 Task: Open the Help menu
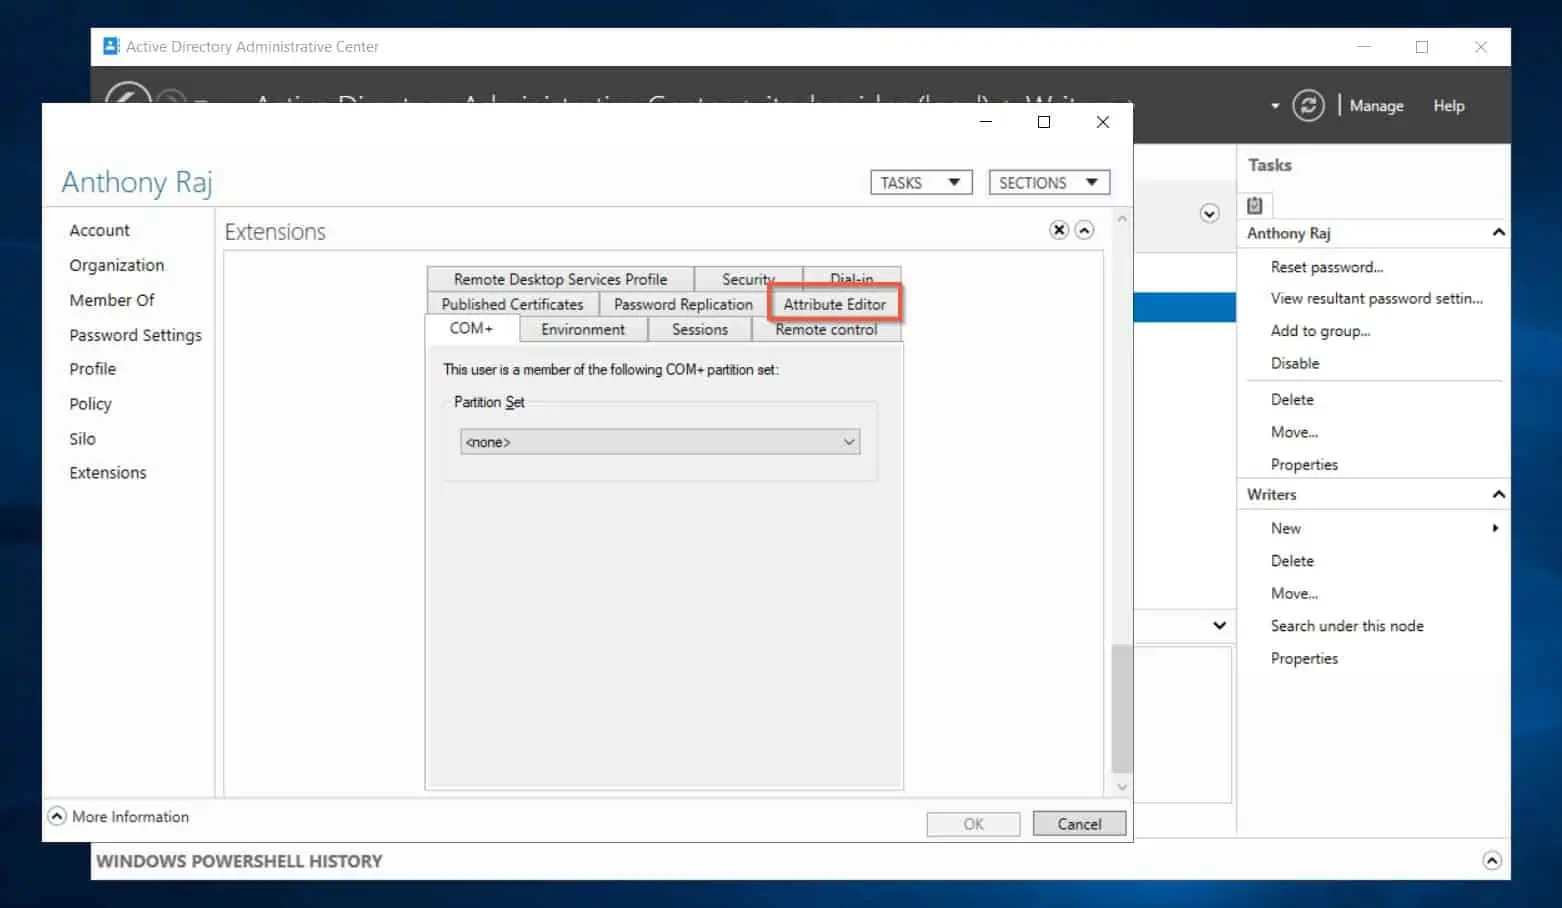pyautogui.click(x=1448, y=105)
